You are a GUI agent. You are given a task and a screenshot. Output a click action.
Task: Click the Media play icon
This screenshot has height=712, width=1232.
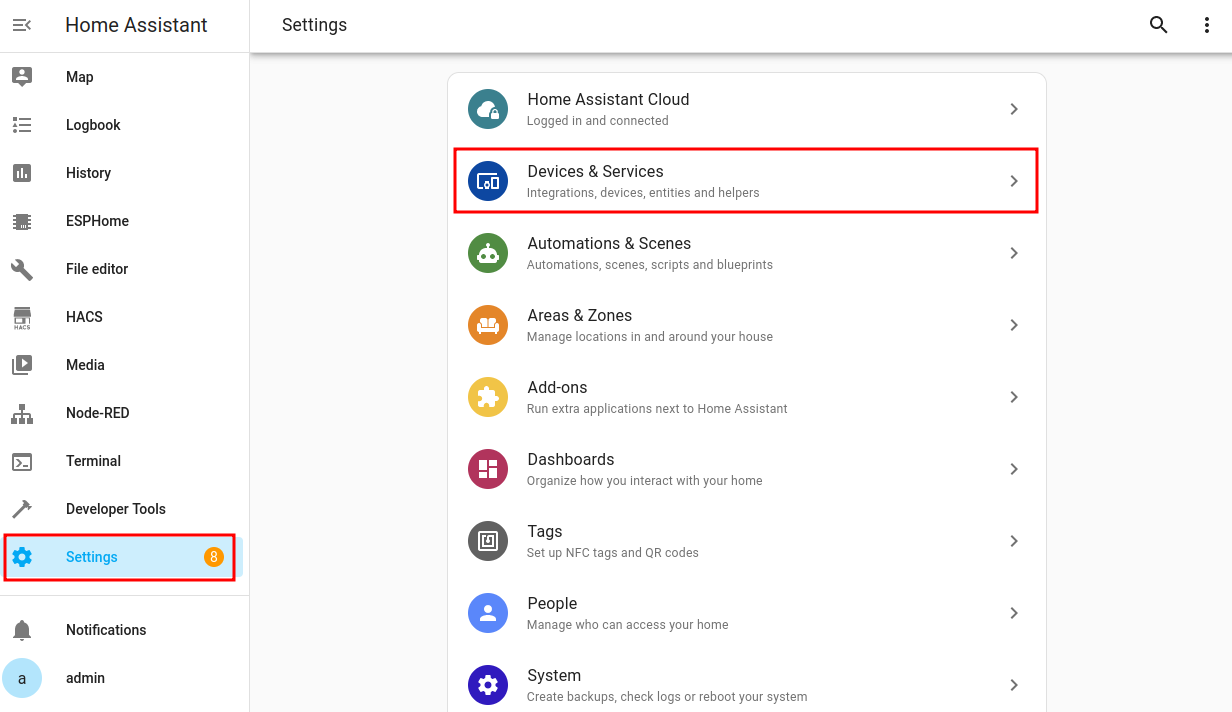click(22, 365)
